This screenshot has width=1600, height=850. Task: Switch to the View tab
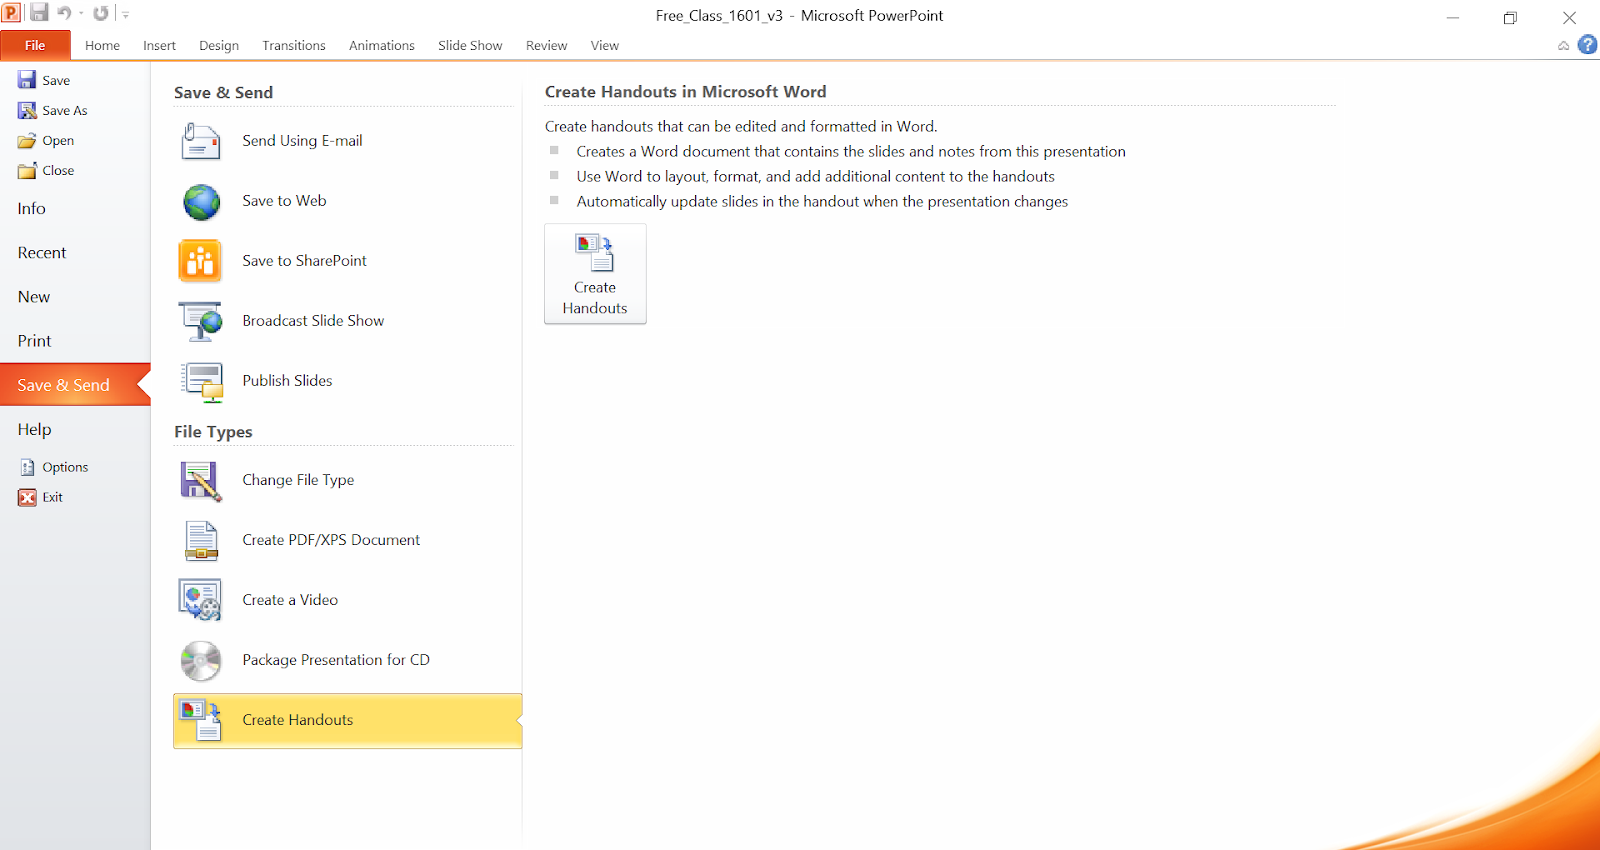coord(605,45)
